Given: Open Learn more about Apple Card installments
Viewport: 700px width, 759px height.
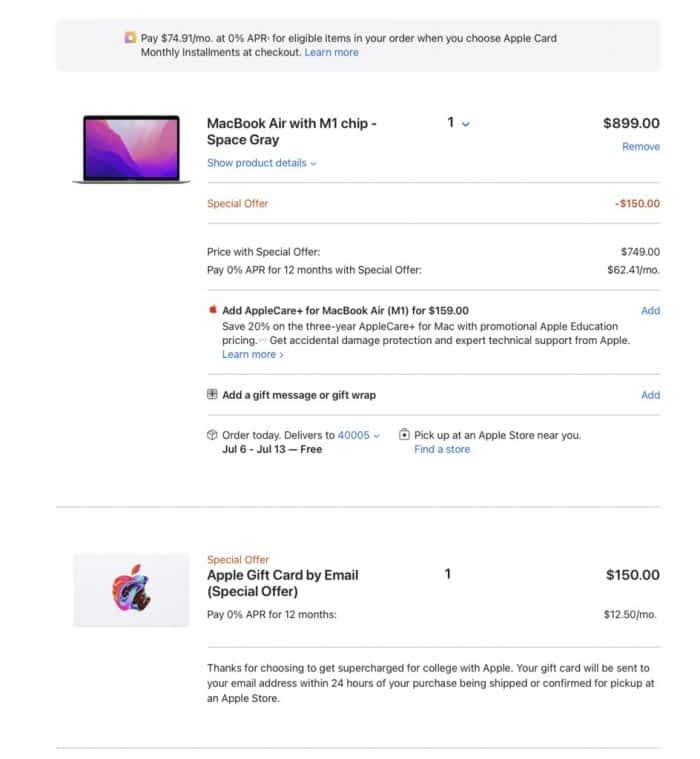Looking at the screenshot, I should click(332, 52).
